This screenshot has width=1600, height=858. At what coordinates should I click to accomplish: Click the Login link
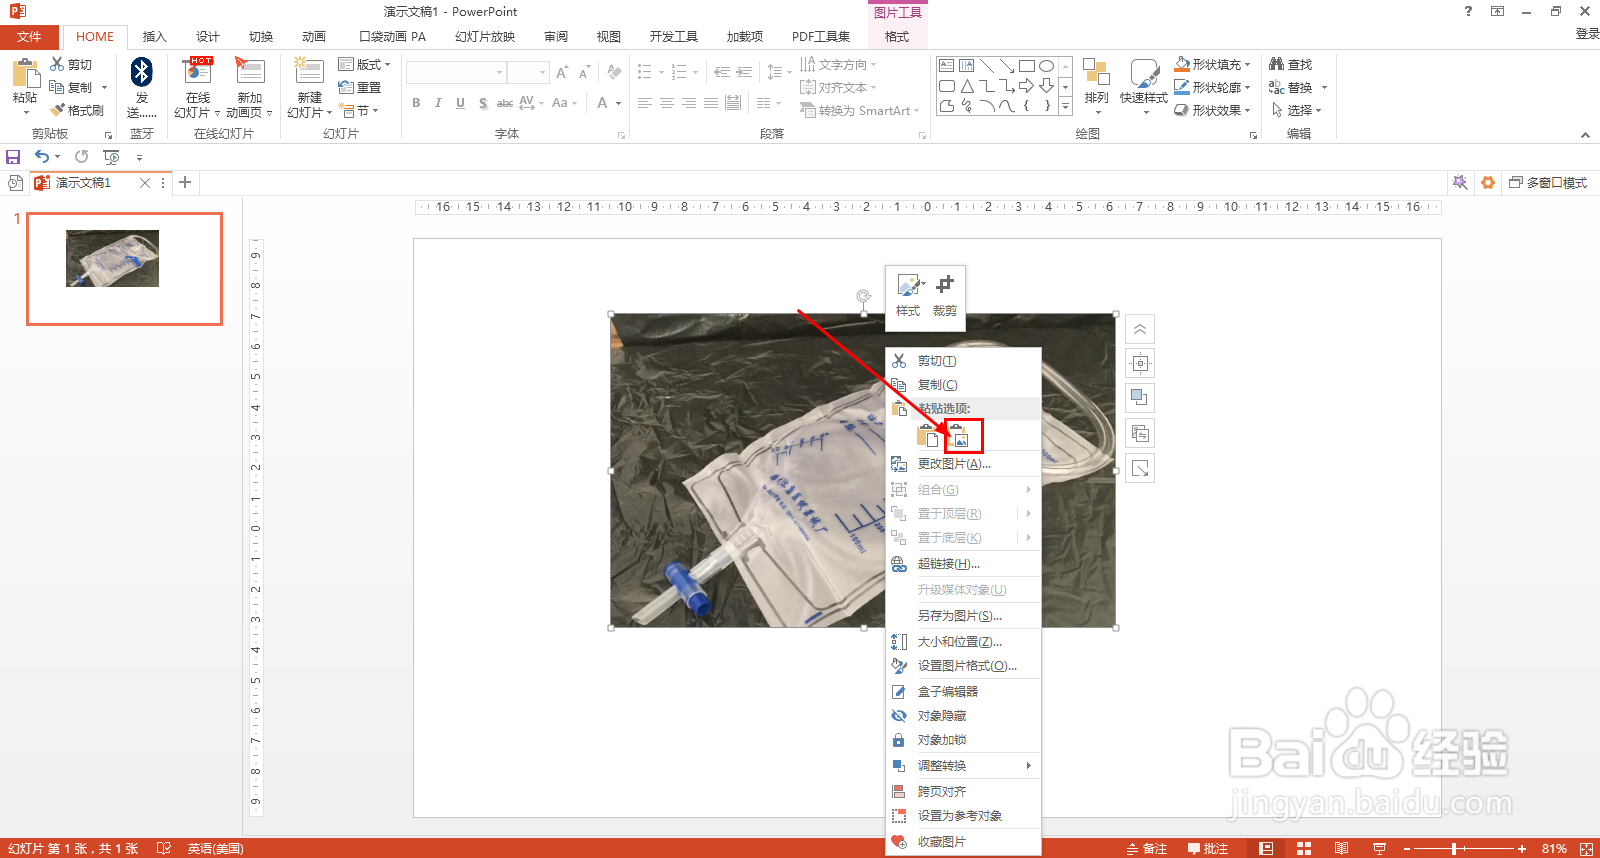click(x=1587, y=34)
